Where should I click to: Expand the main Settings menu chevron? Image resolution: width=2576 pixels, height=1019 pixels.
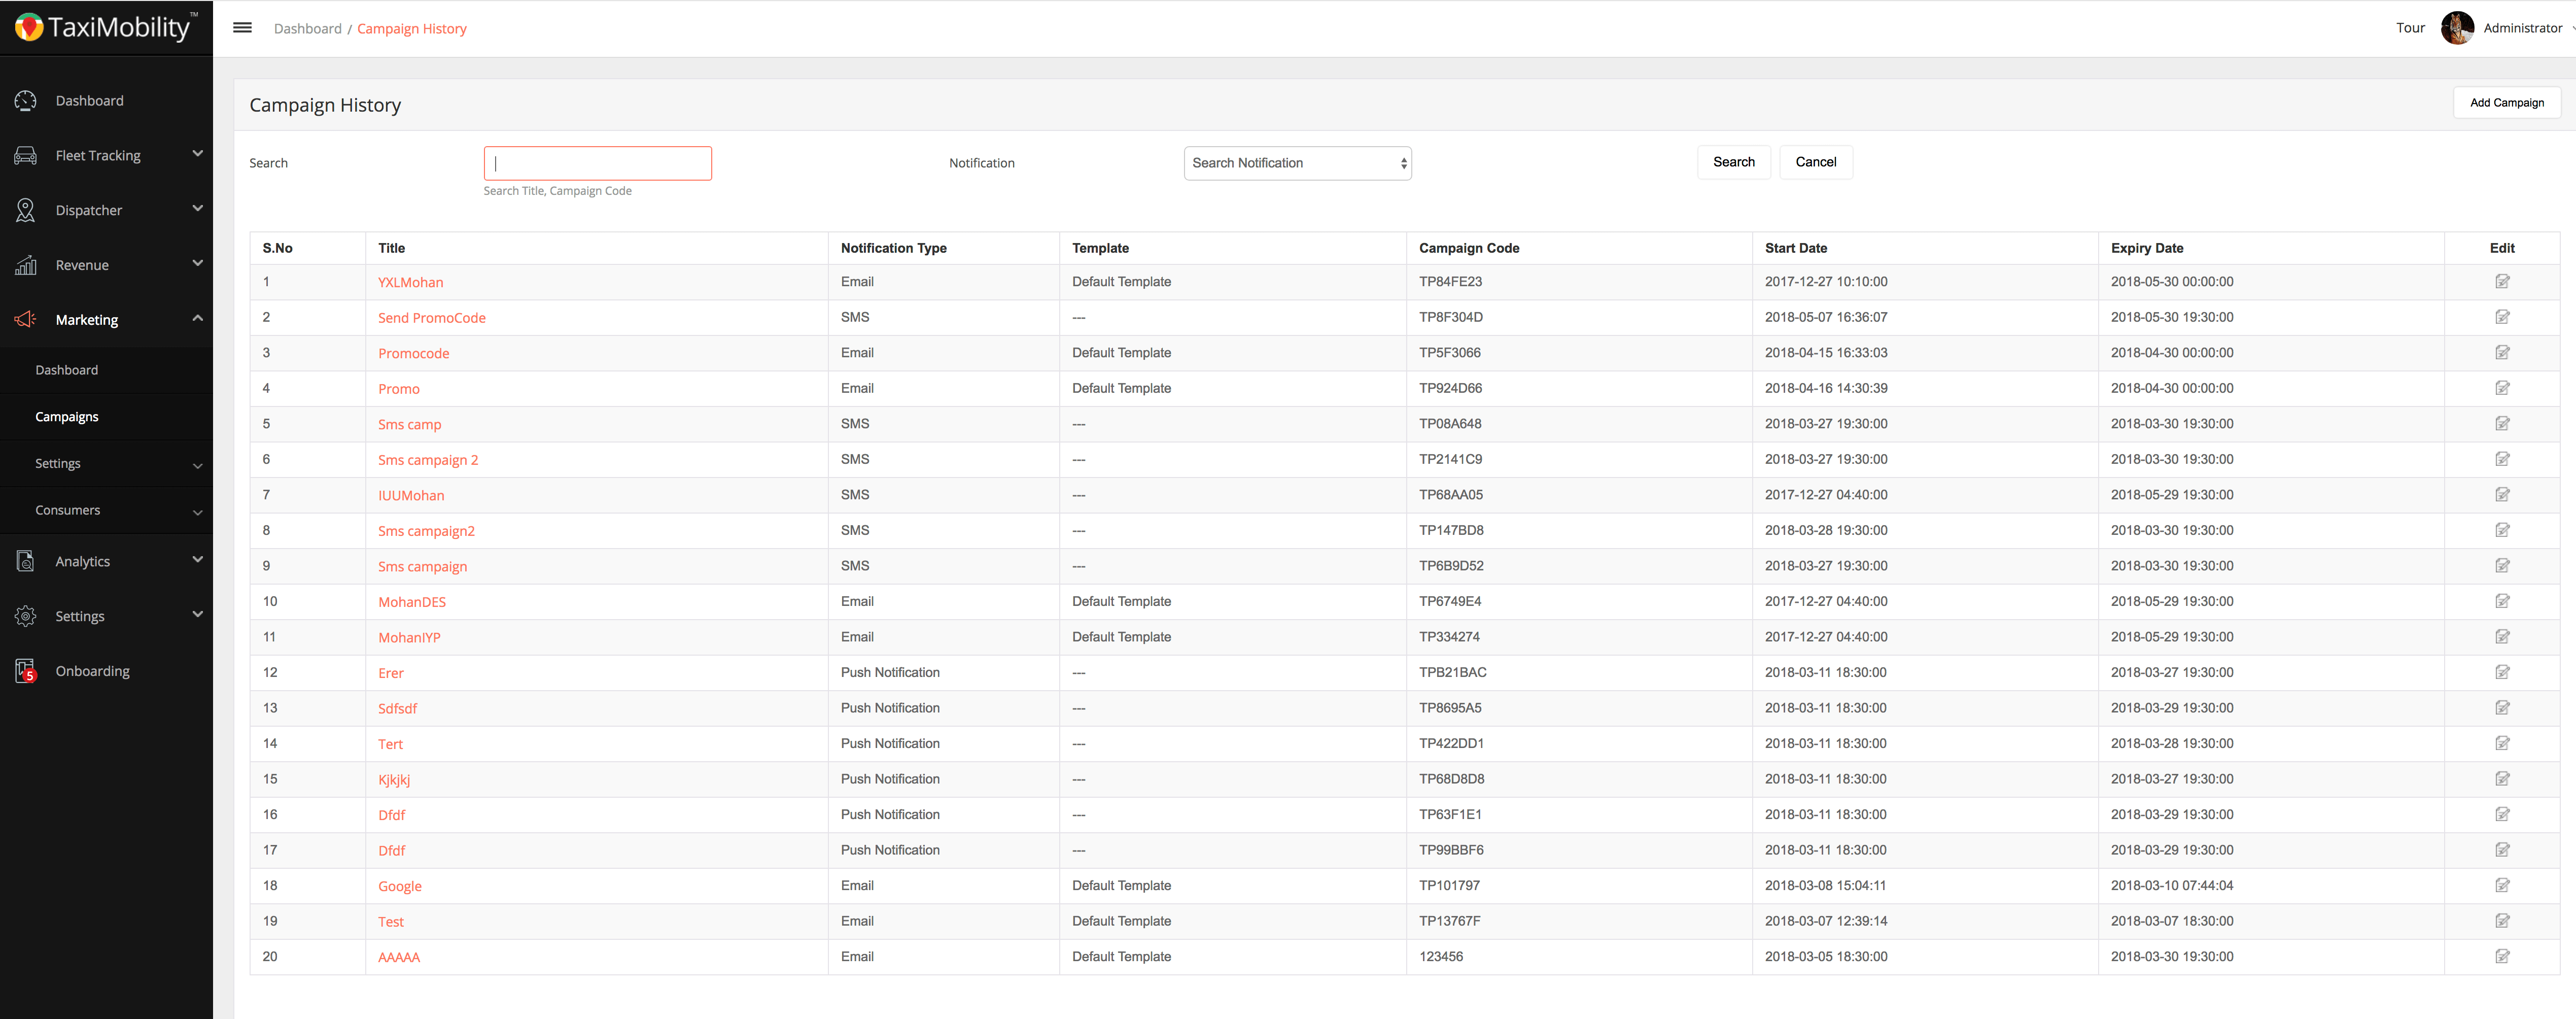197,615
